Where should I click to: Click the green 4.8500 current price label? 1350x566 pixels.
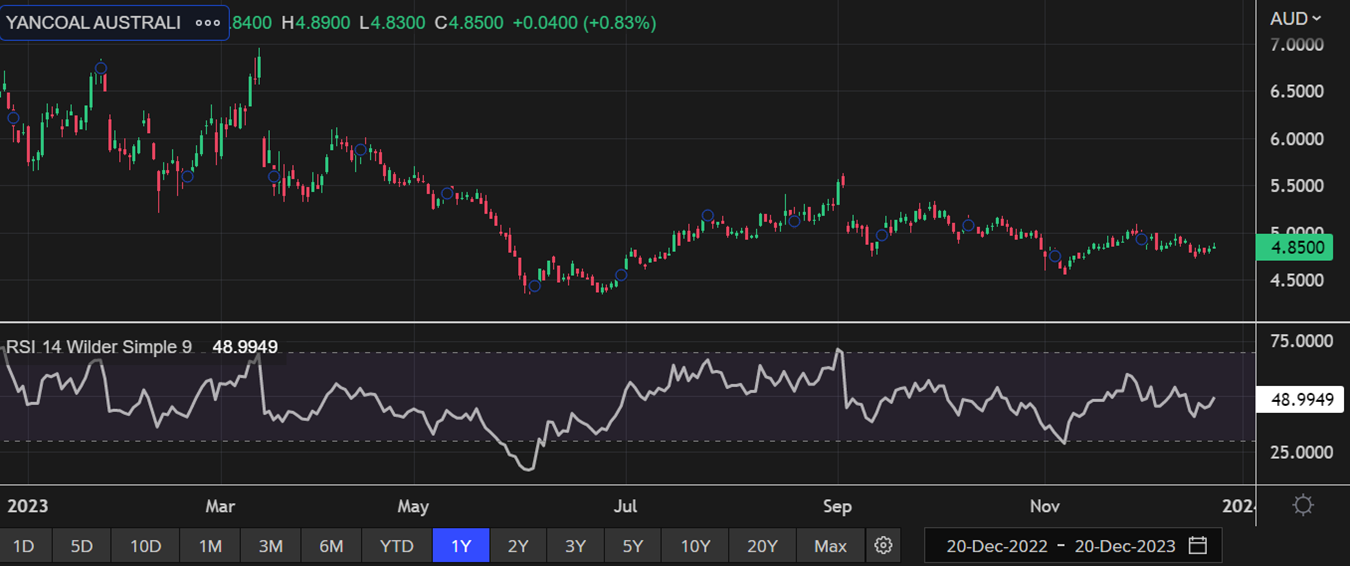[1296, 247]
